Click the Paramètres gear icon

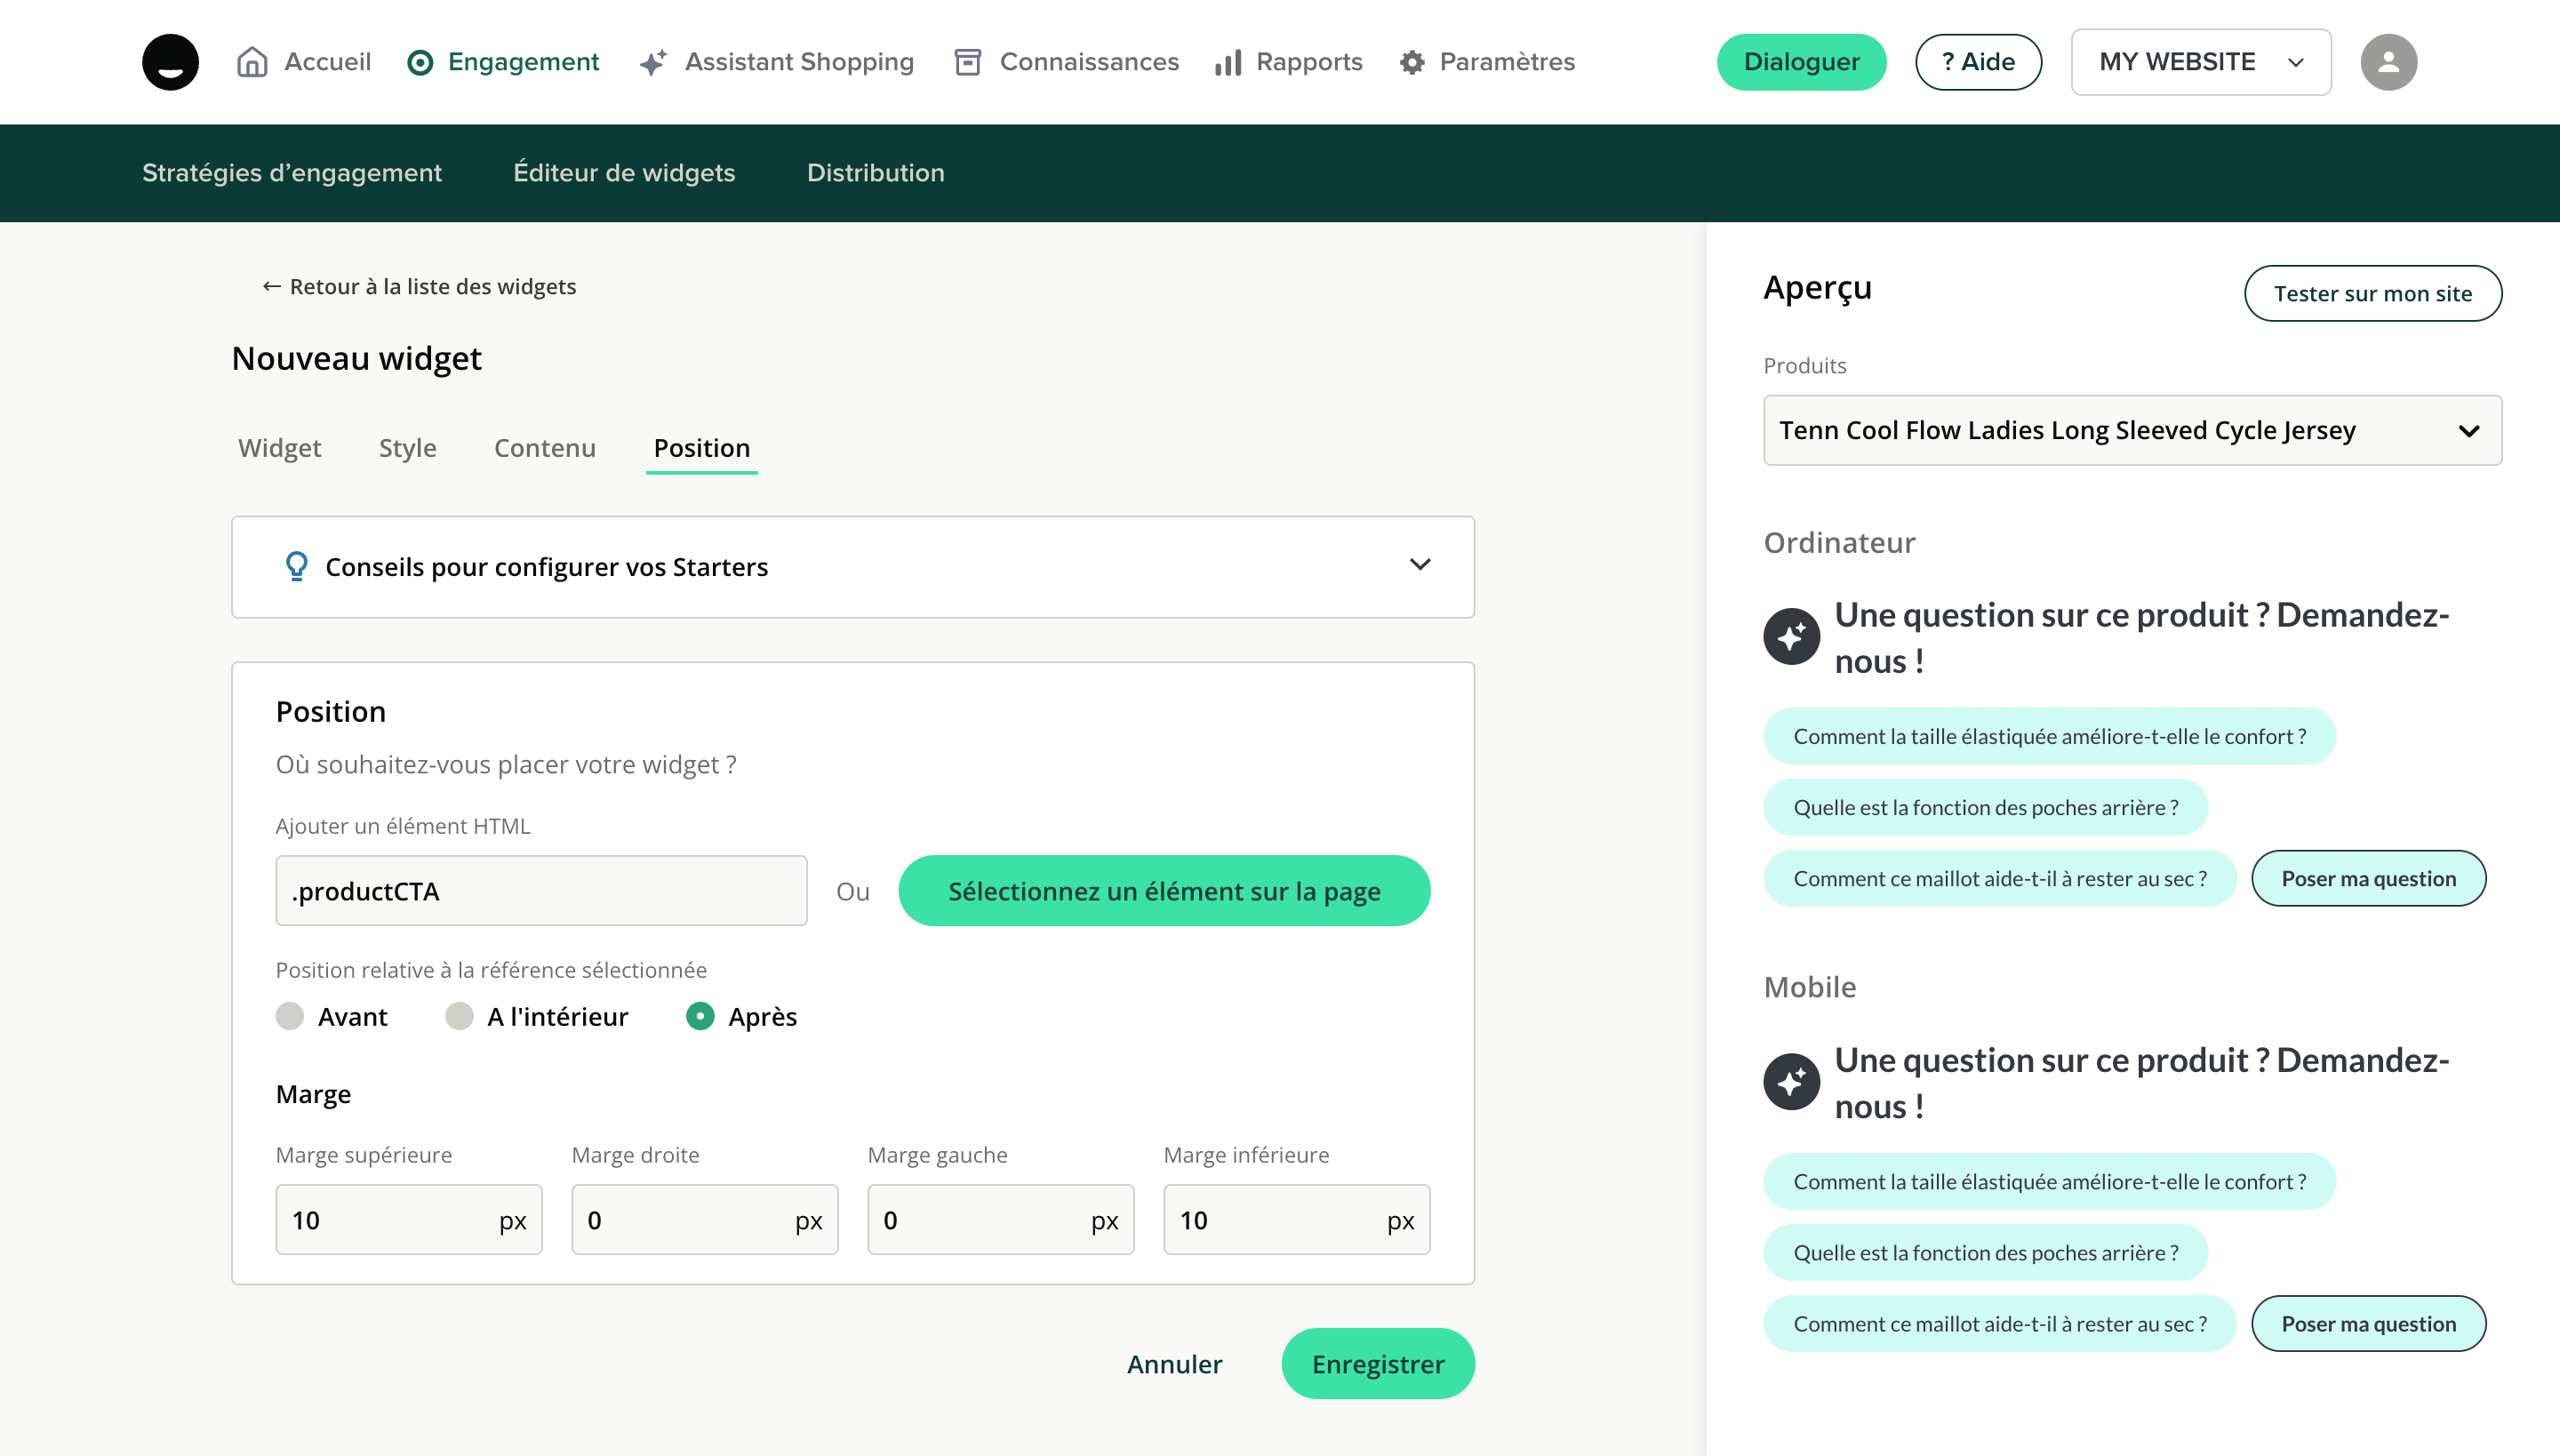[1412, 62]
